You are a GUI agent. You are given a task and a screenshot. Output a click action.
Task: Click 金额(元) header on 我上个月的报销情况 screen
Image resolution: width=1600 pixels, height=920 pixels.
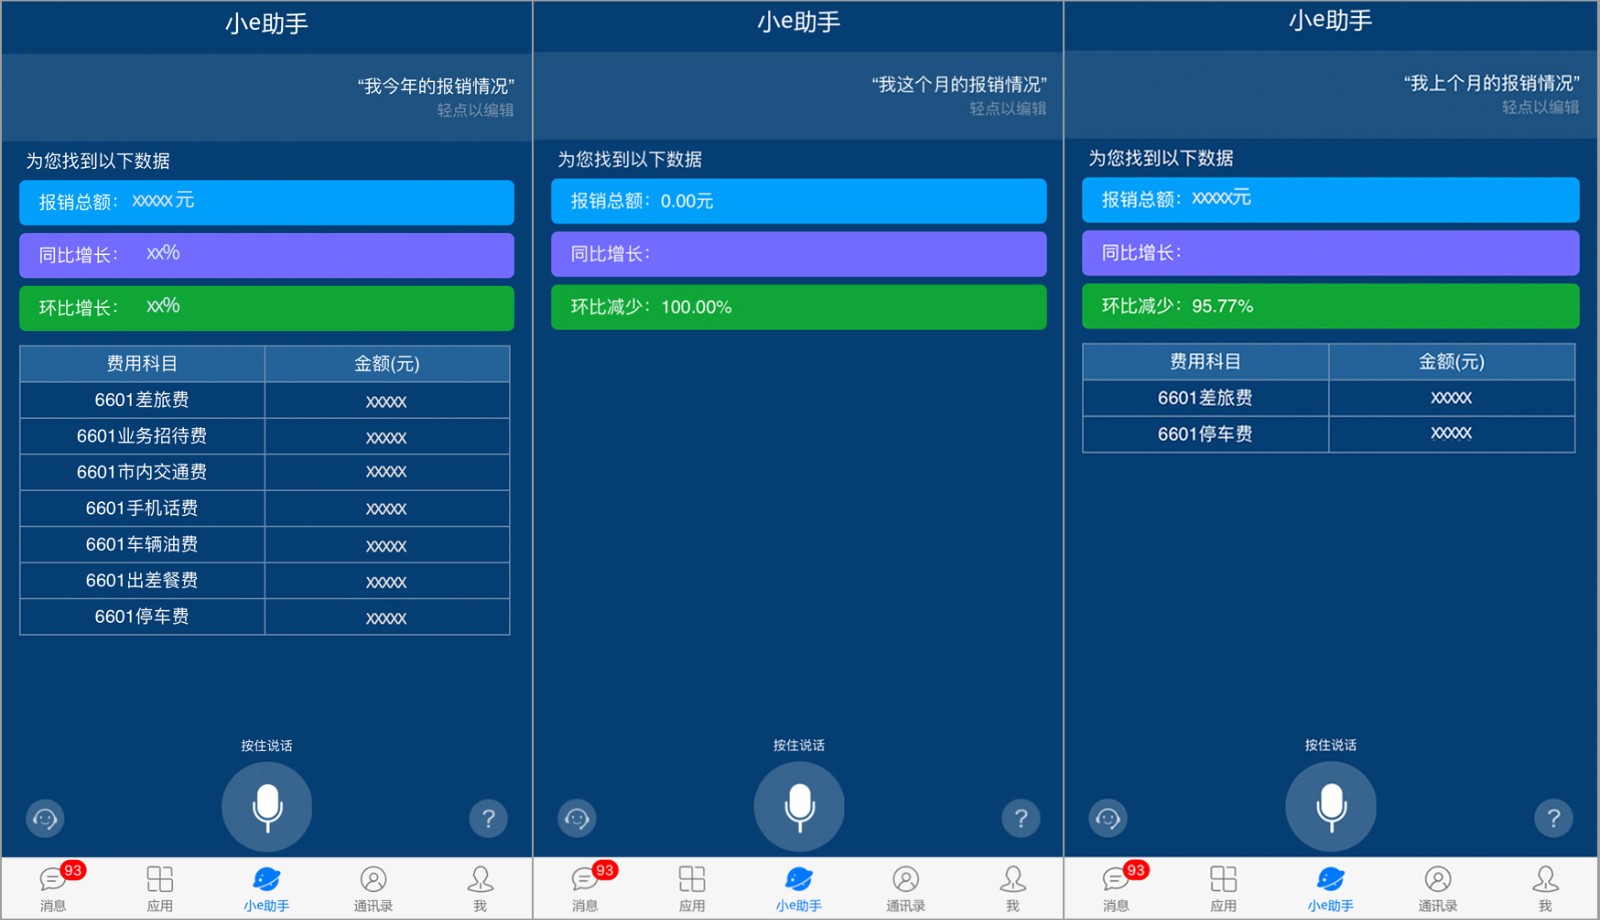pos(1452,362)
